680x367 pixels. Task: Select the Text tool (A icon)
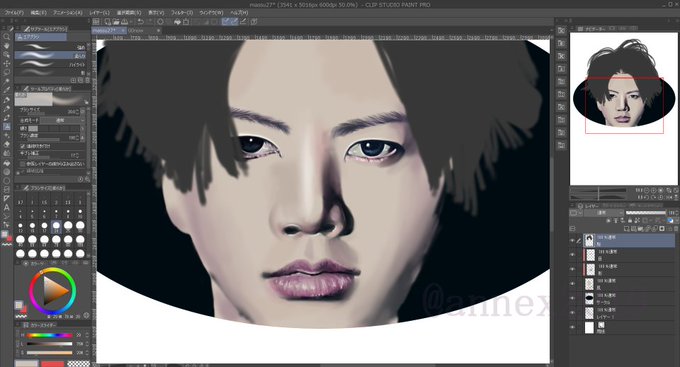tap(7, 207)
